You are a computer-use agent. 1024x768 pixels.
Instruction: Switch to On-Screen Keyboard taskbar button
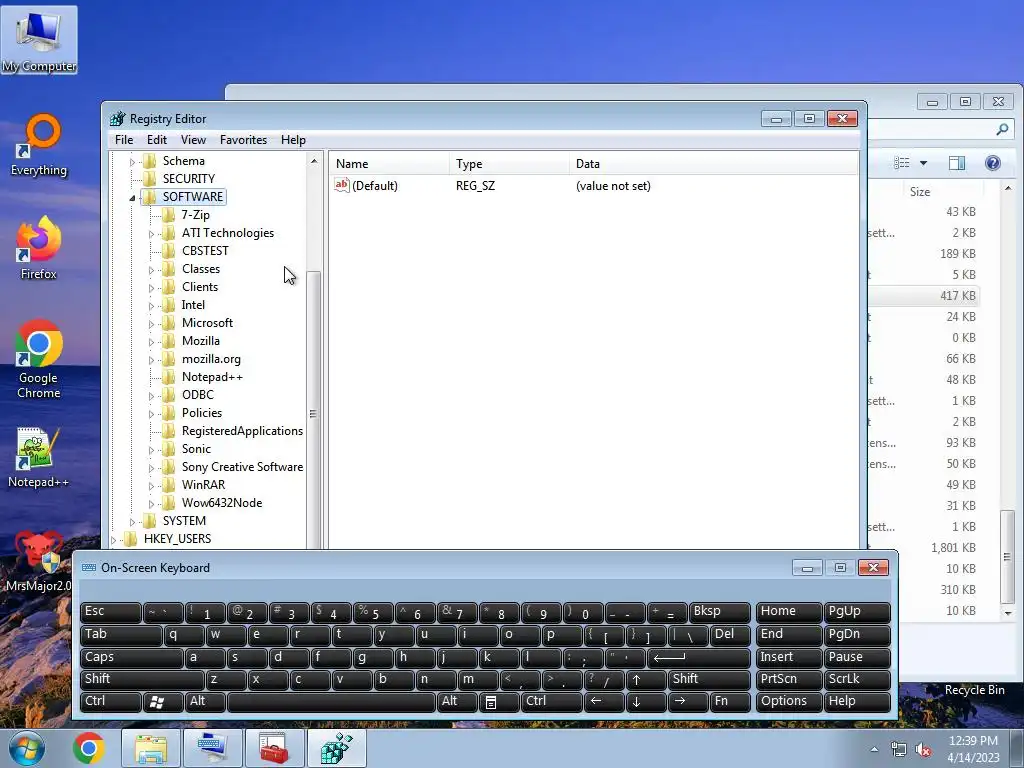tap(213, 748)
